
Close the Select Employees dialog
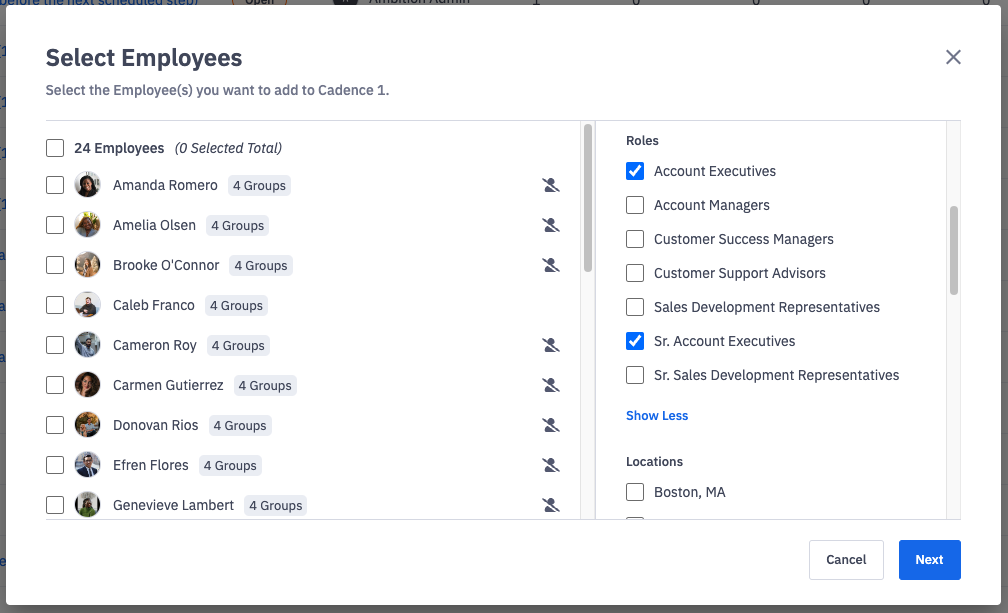coord(953,57)
